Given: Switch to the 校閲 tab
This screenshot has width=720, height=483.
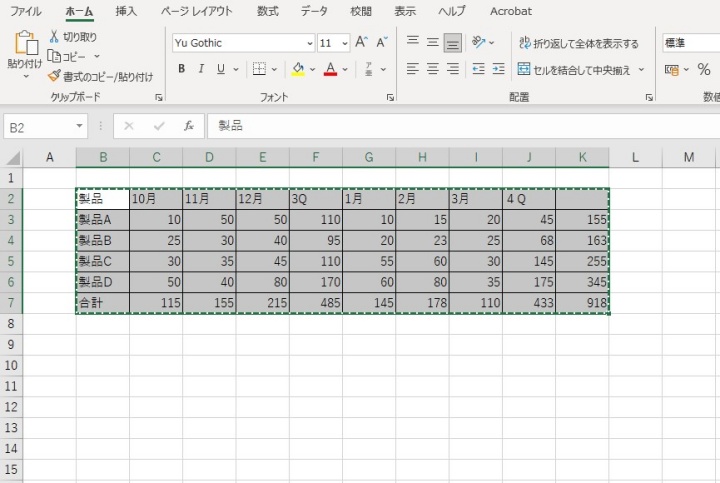Looking at the screenshot, I should click(361, 11).
